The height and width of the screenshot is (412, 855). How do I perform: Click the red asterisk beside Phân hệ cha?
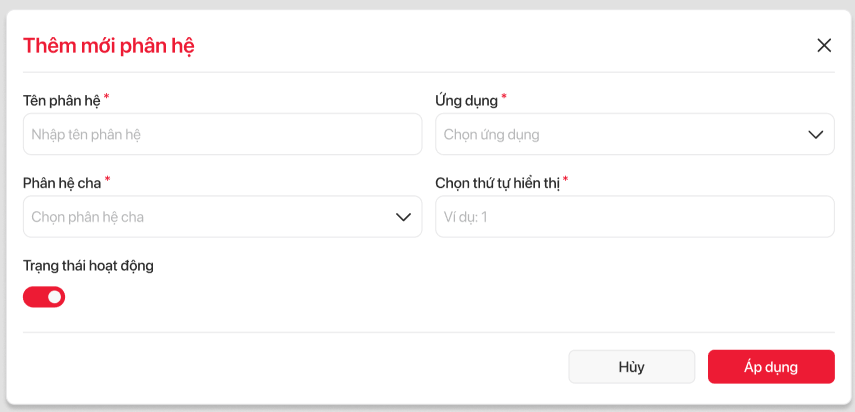(108, 180)
